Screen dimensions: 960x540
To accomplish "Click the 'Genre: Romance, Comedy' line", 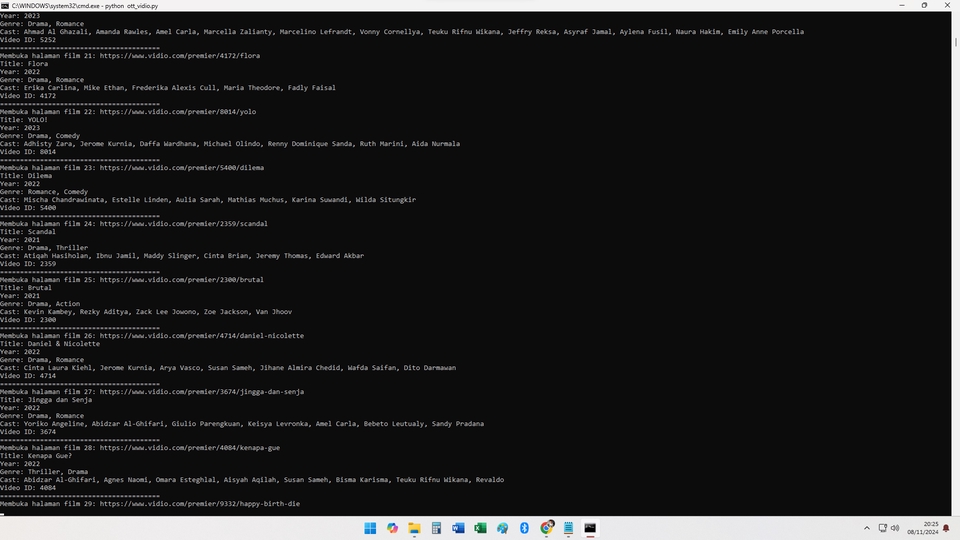I will (44, 192).
